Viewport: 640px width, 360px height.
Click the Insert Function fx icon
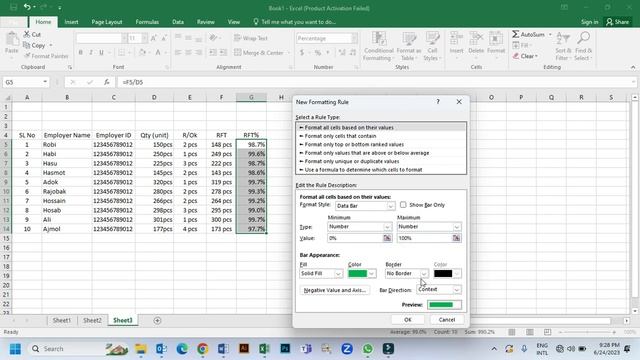pyautogui.click(x=107, y=82)
